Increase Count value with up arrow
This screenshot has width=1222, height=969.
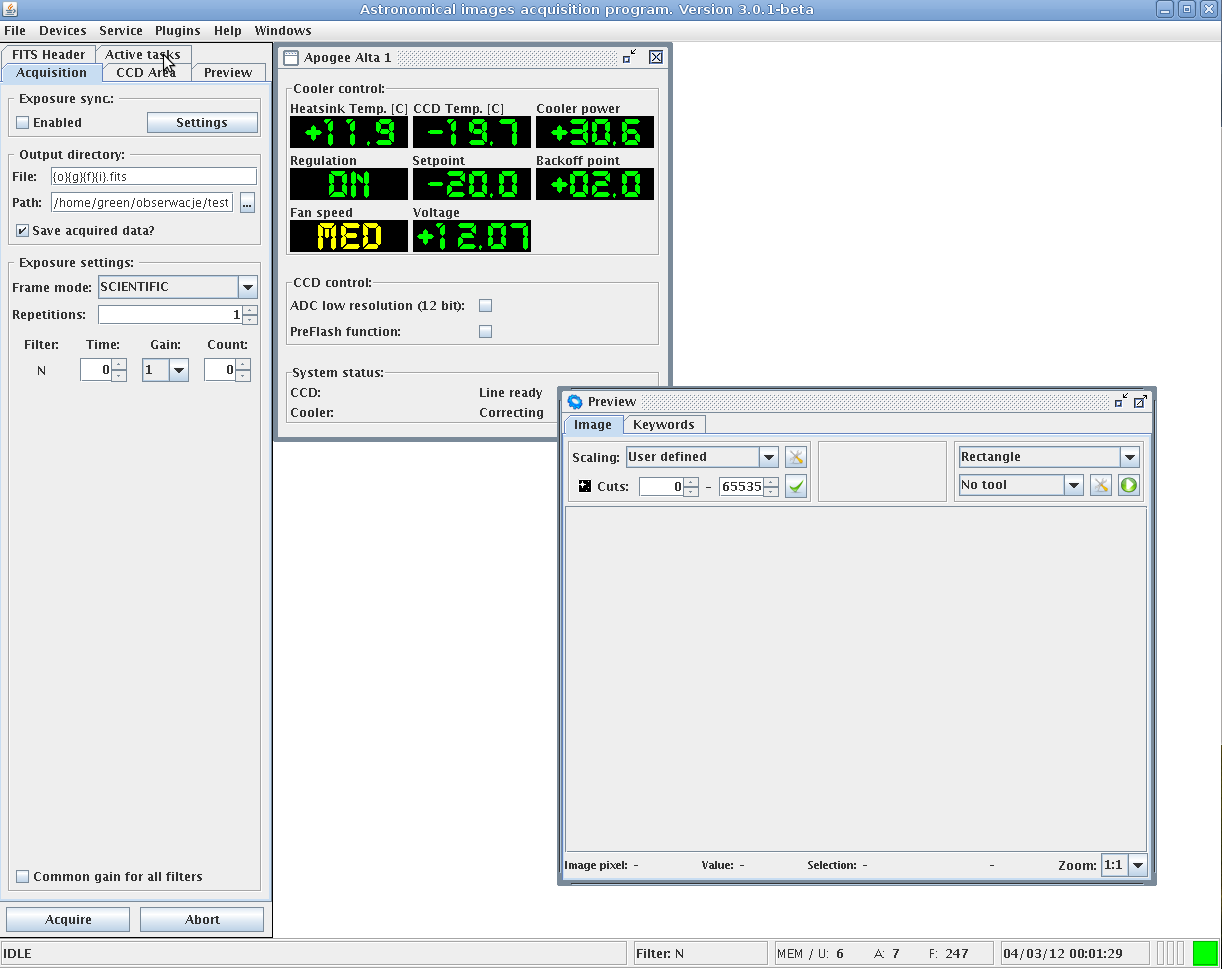tap(243, 365)
